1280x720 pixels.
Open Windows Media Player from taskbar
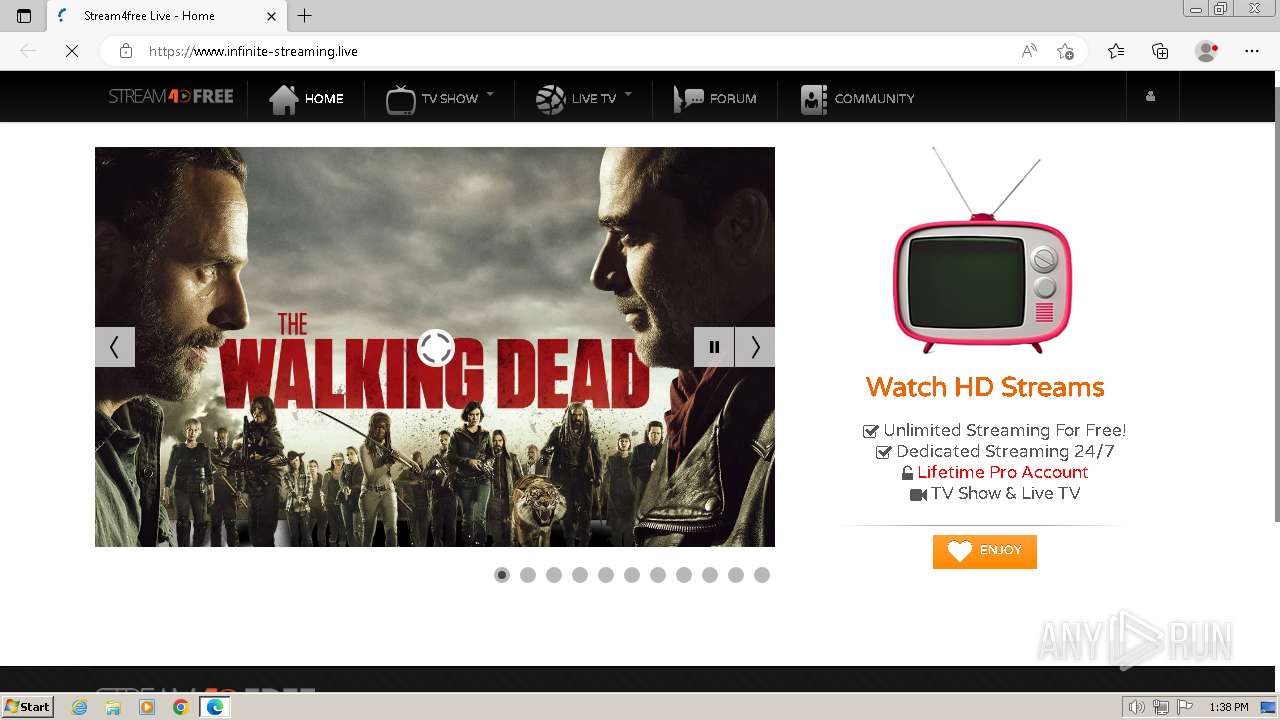click(x=147, y=707)
